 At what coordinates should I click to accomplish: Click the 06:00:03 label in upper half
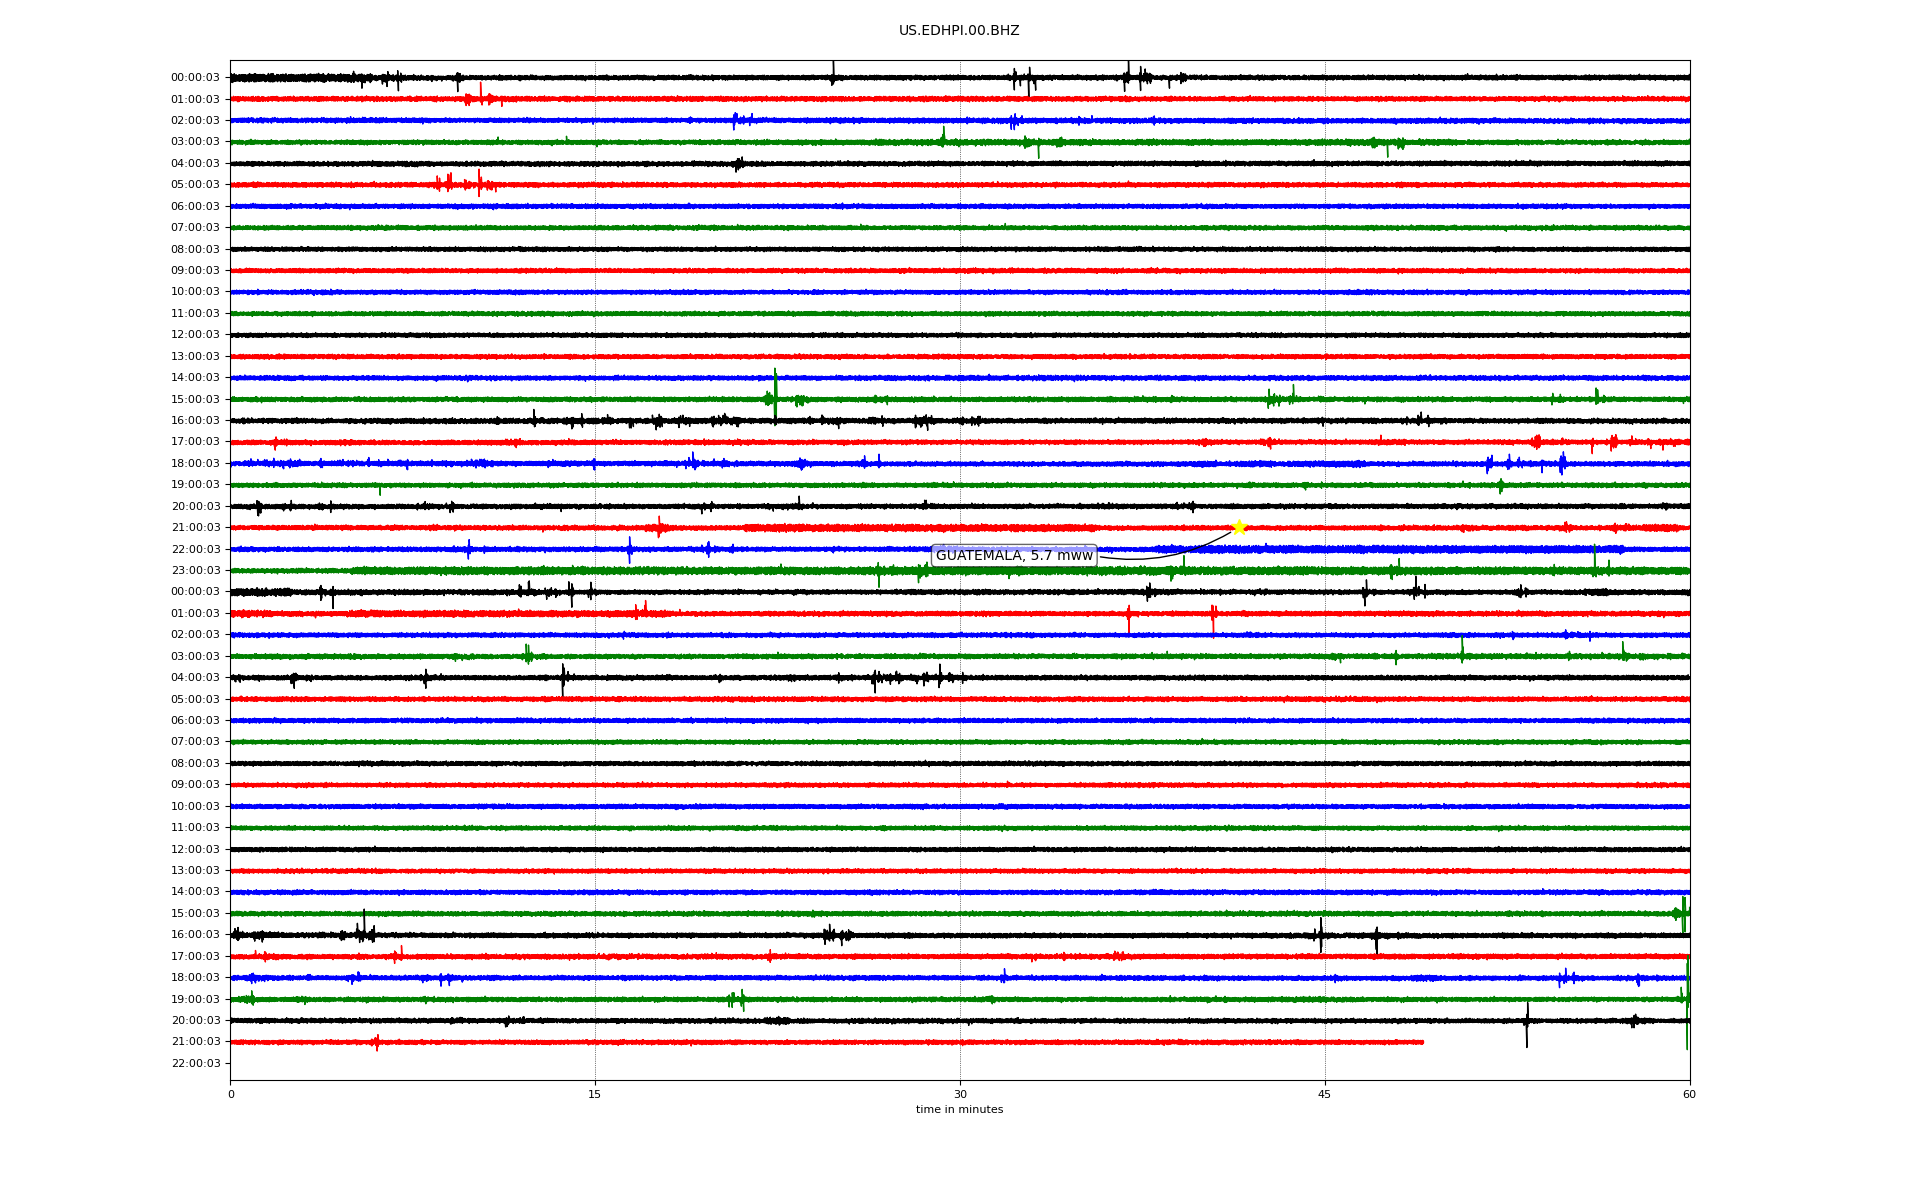pyautogui.click(x=195, y=206)
